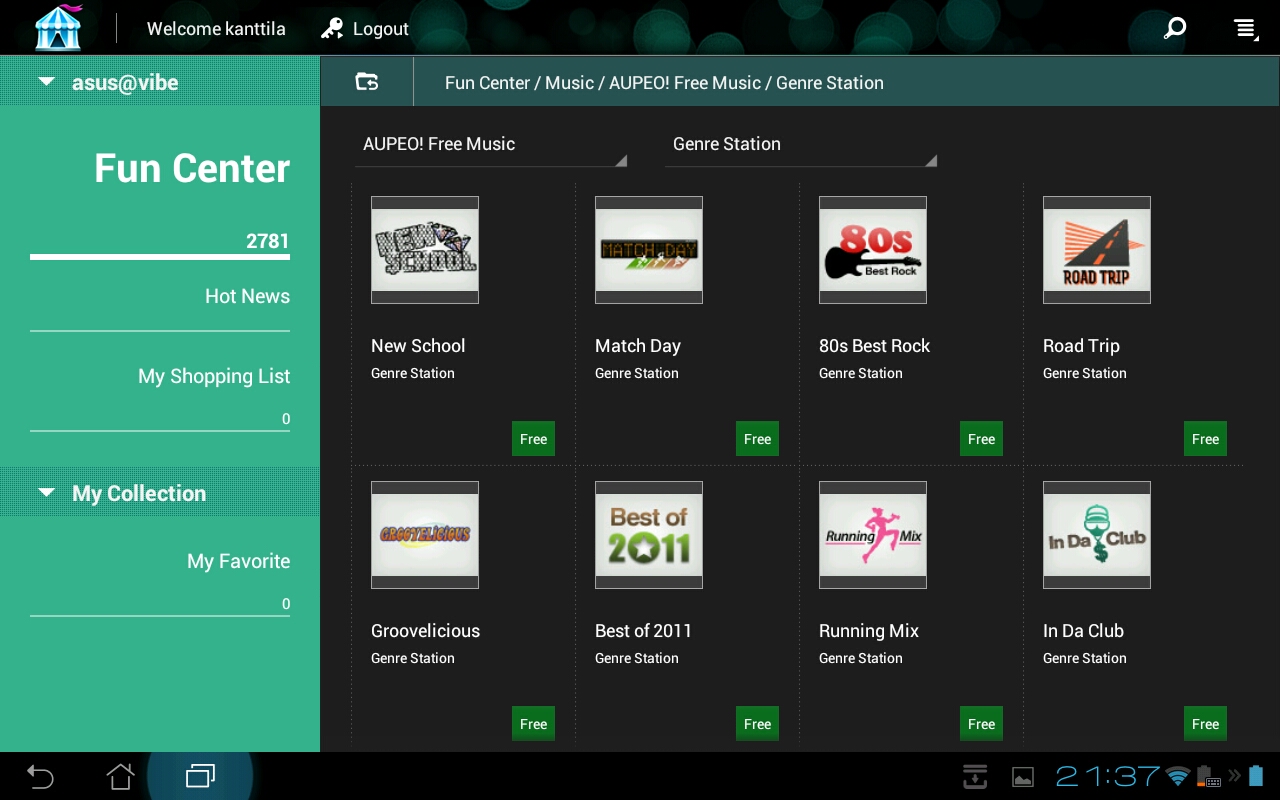
Task: Click the Best of 2011 title text
Action: 643,631
